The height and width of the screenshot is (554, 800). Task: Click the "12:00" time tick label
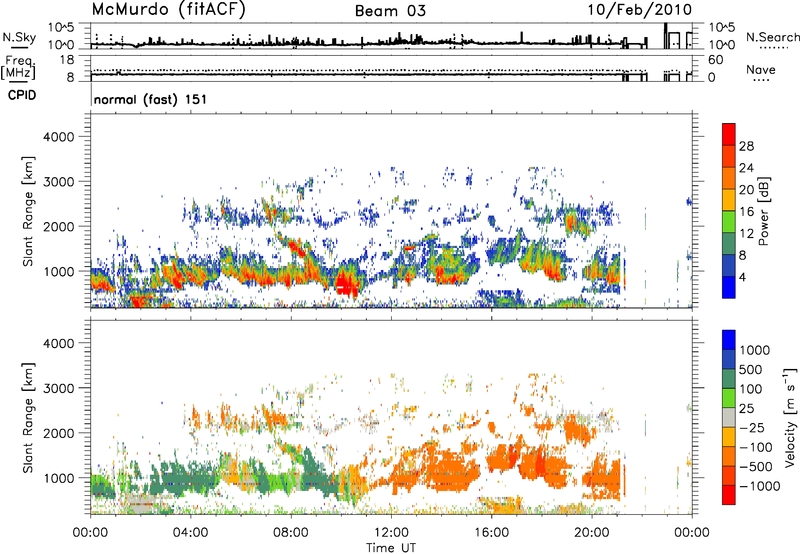391,533
